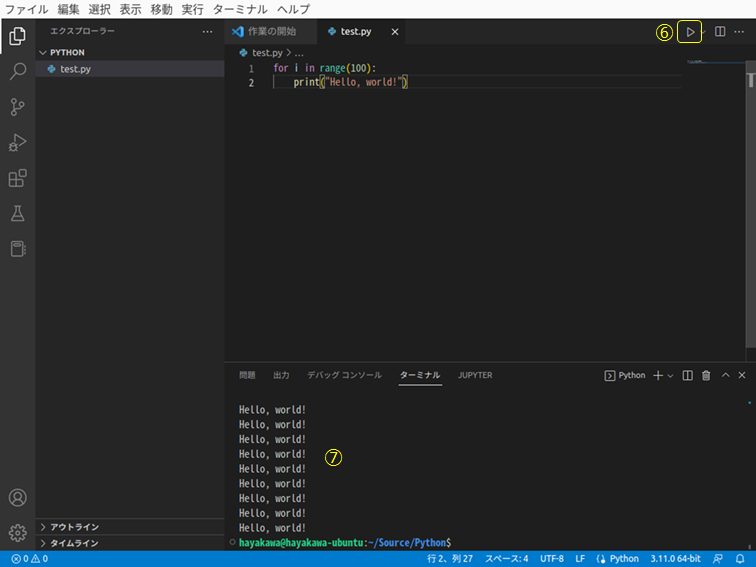
Task: Switch to the デバッグ コンソール panel tab
Action: pyautogui.click(x=344, y=375)
